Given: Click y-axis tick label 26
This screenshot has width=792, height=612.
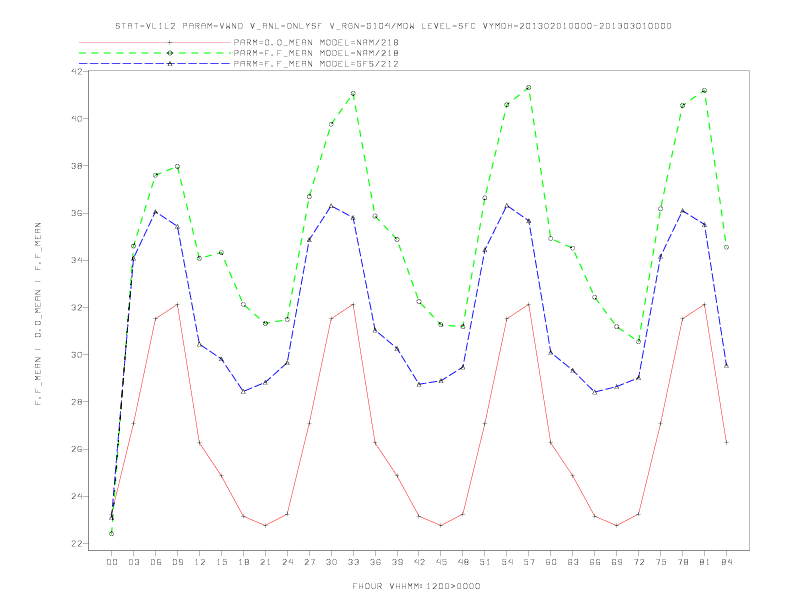Looking at the screenshot, I should (x=77, y=449).
